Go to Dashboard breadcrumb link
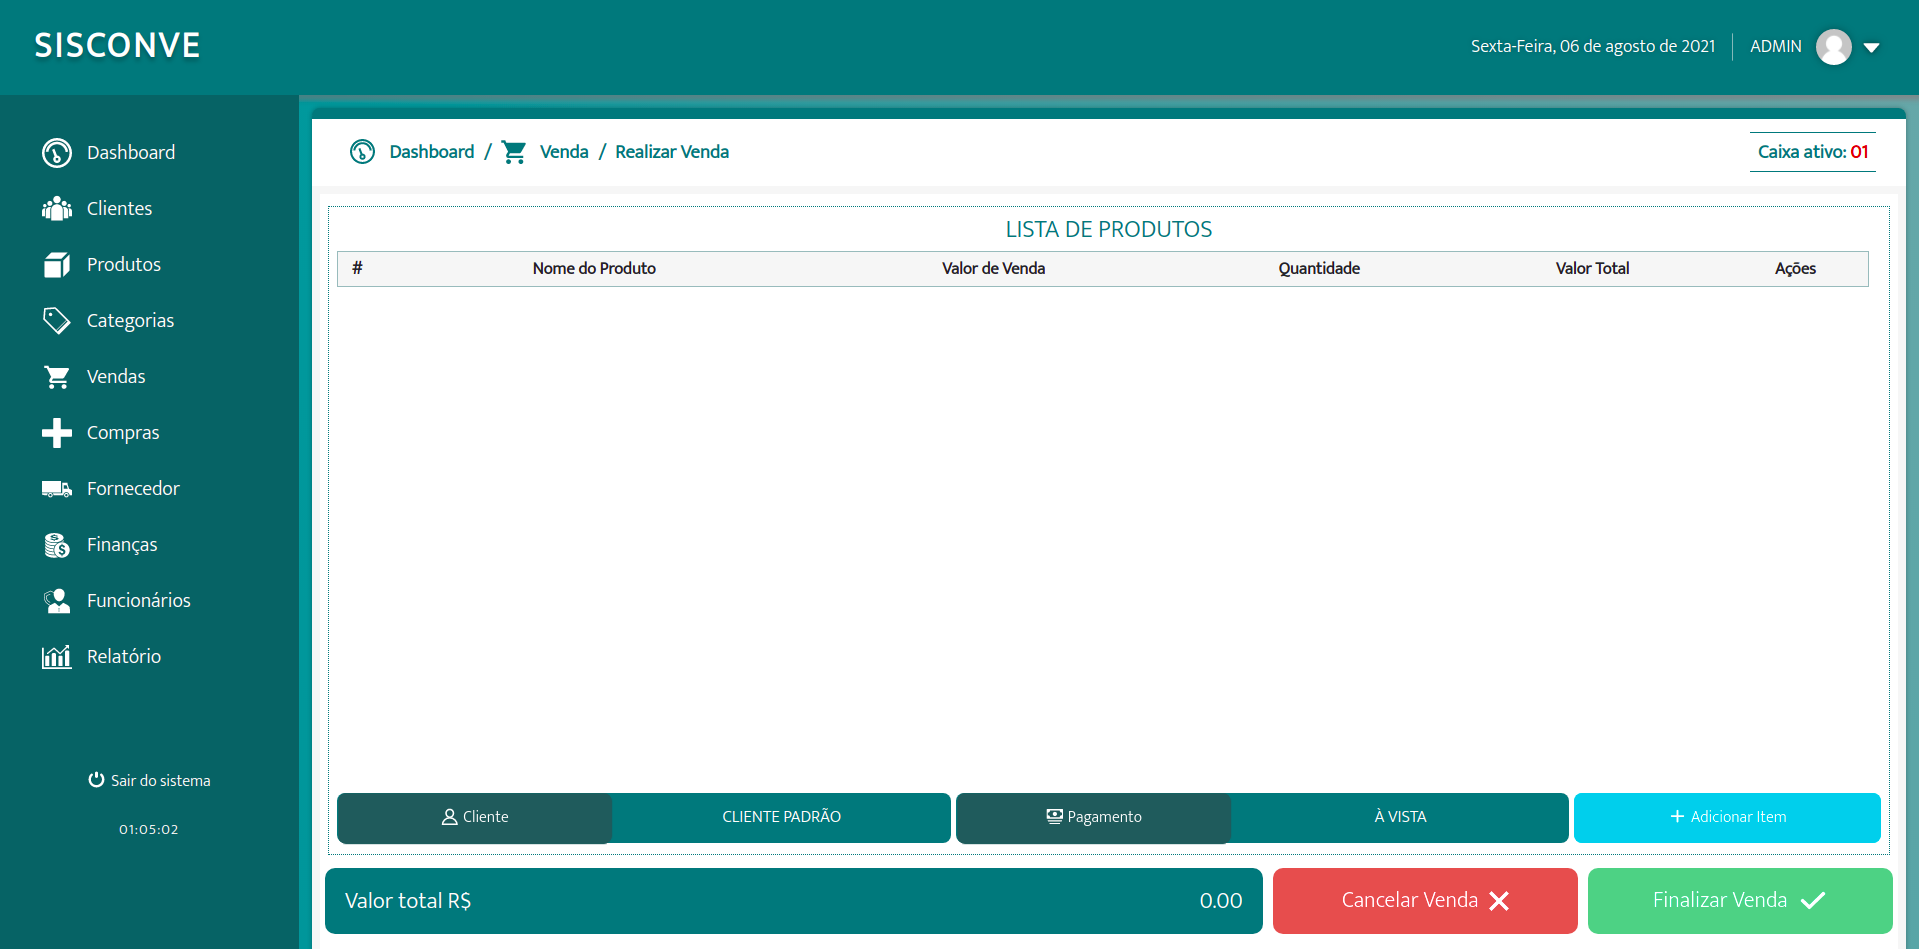The width and height of the screenshot is (1919, 949). pyautogui.click(x=431, y=152)
